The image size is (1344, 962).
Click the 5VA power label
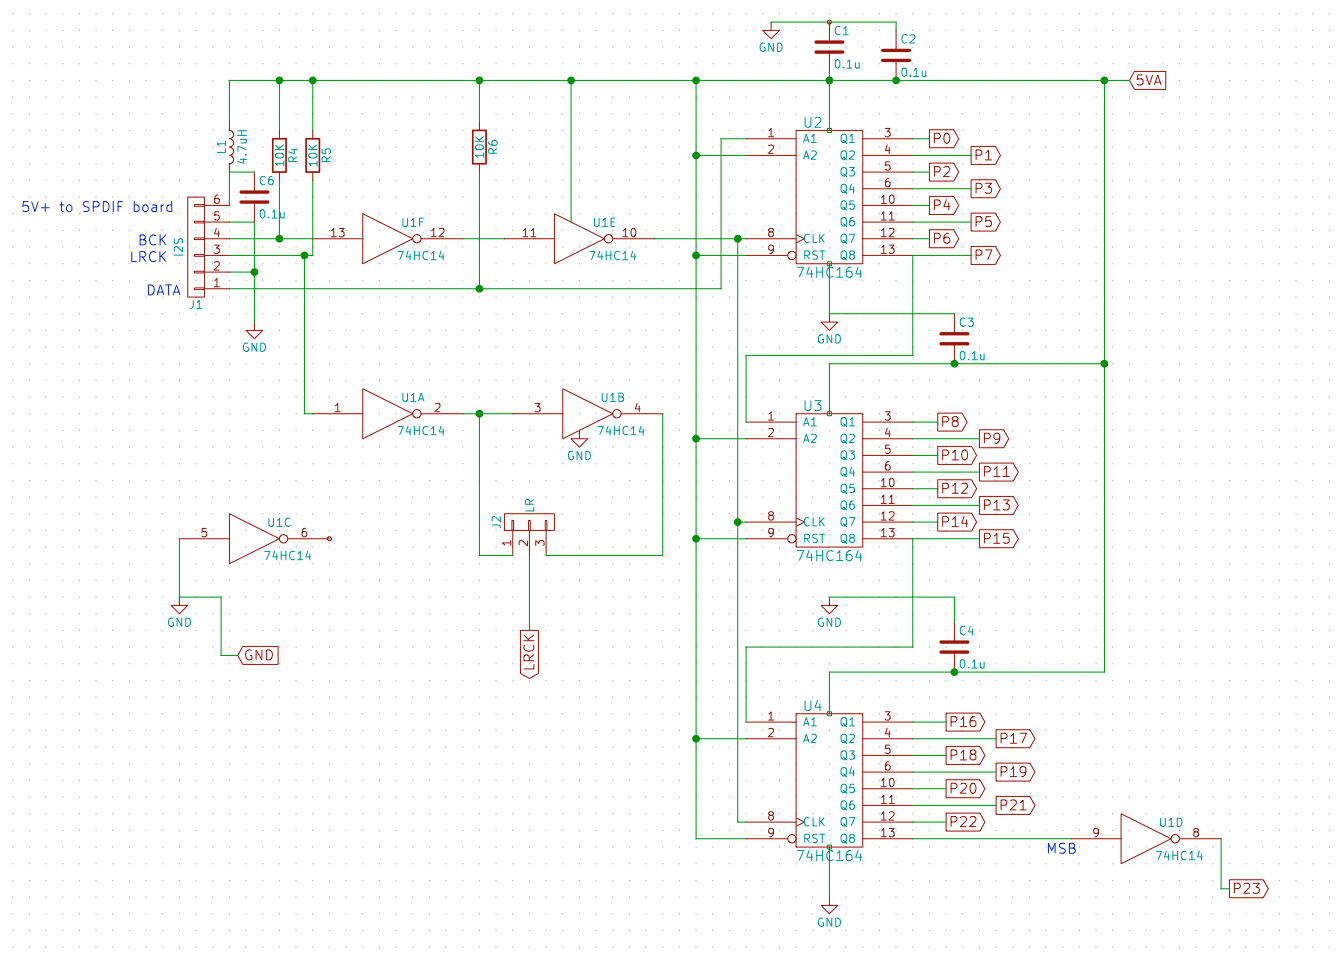[1148, 80]
